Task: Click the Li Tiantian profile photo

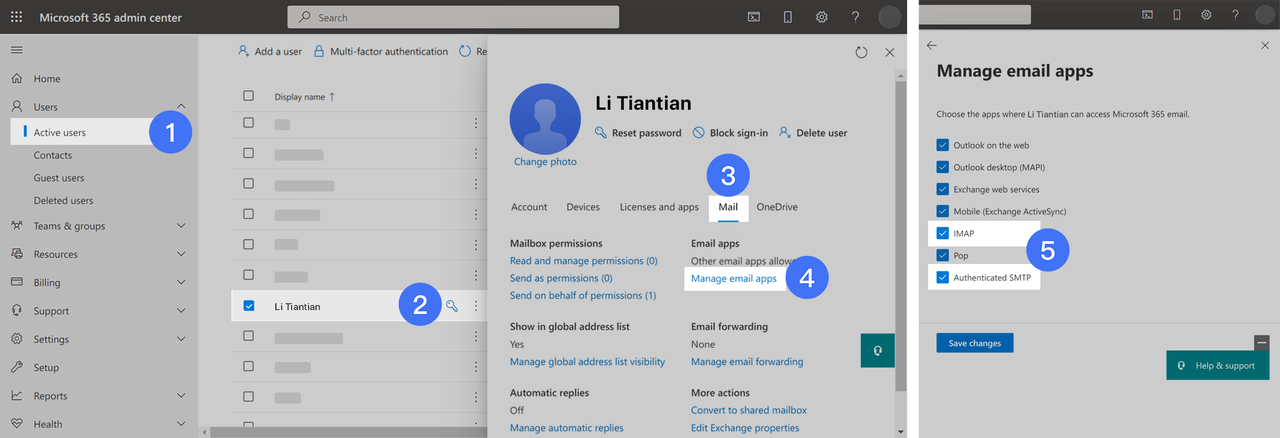Action: (x=545, y=118)
